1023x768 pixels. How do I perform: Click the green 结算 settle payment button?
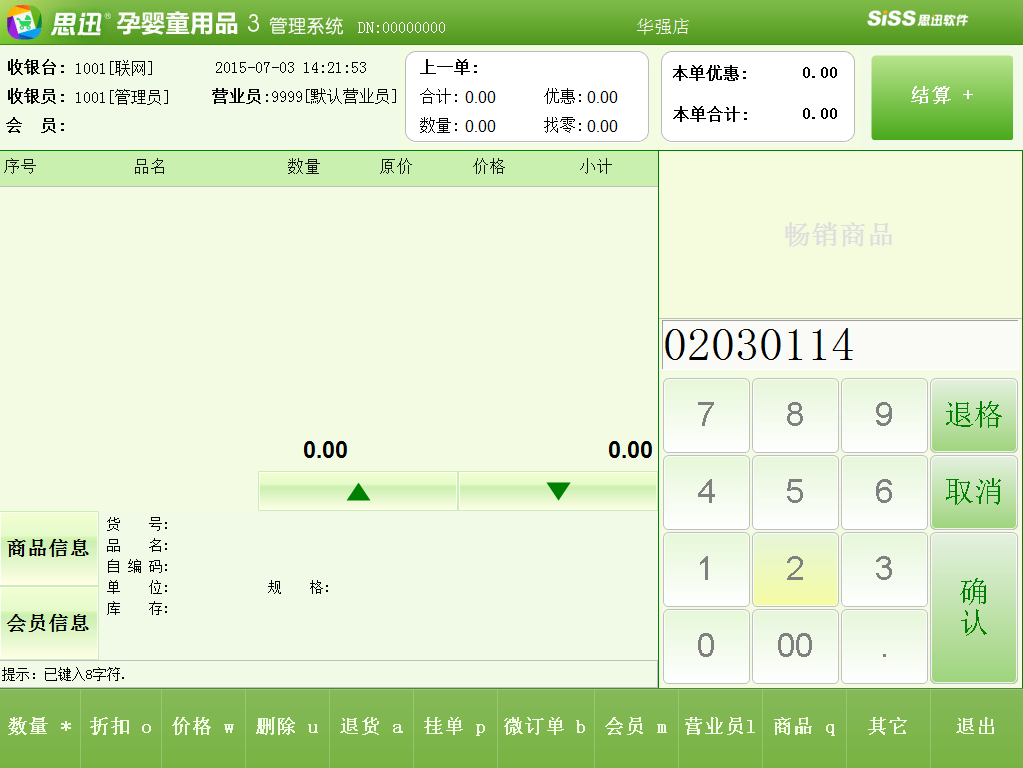tap(941, 96)
